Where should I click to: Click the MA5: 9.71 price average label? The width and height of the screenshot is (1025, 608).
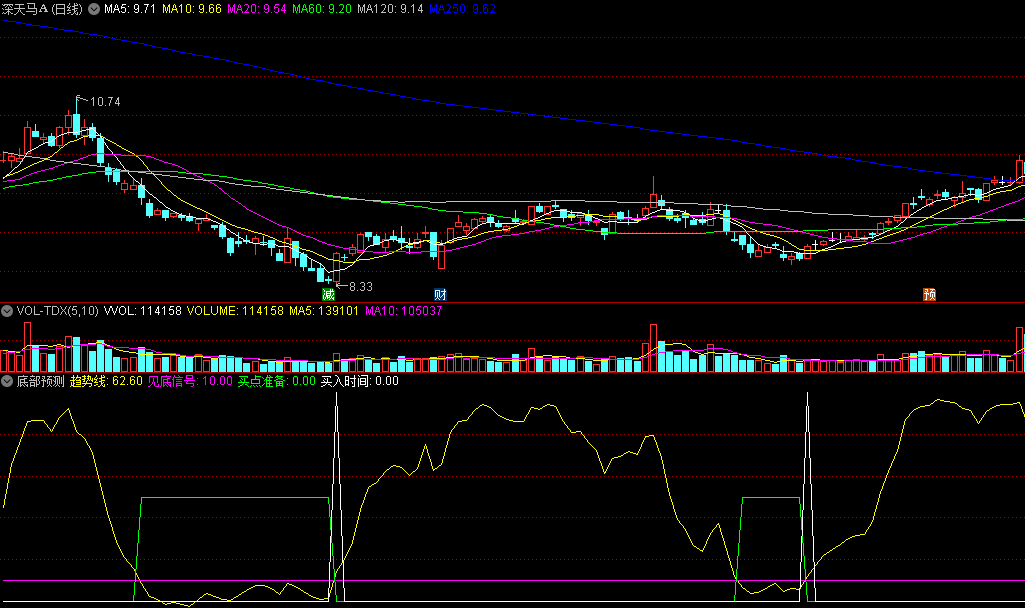[x=130, y=9]
